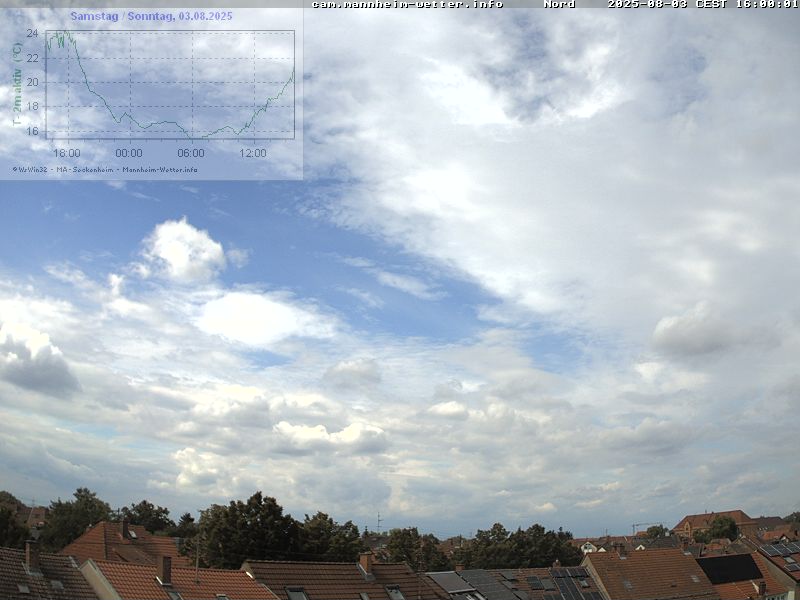This screenshot has height=600, width=800.
Task: Click the Samstag / Sonntag chart title
Action: 151,16
